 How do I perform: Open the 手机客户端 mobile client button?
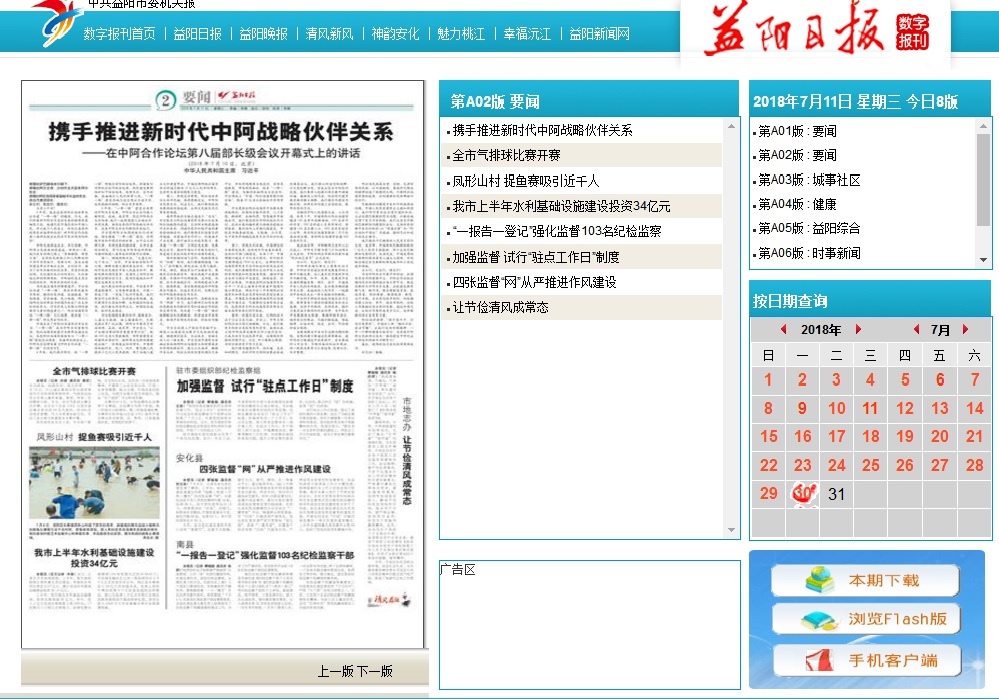click(865, 660)
